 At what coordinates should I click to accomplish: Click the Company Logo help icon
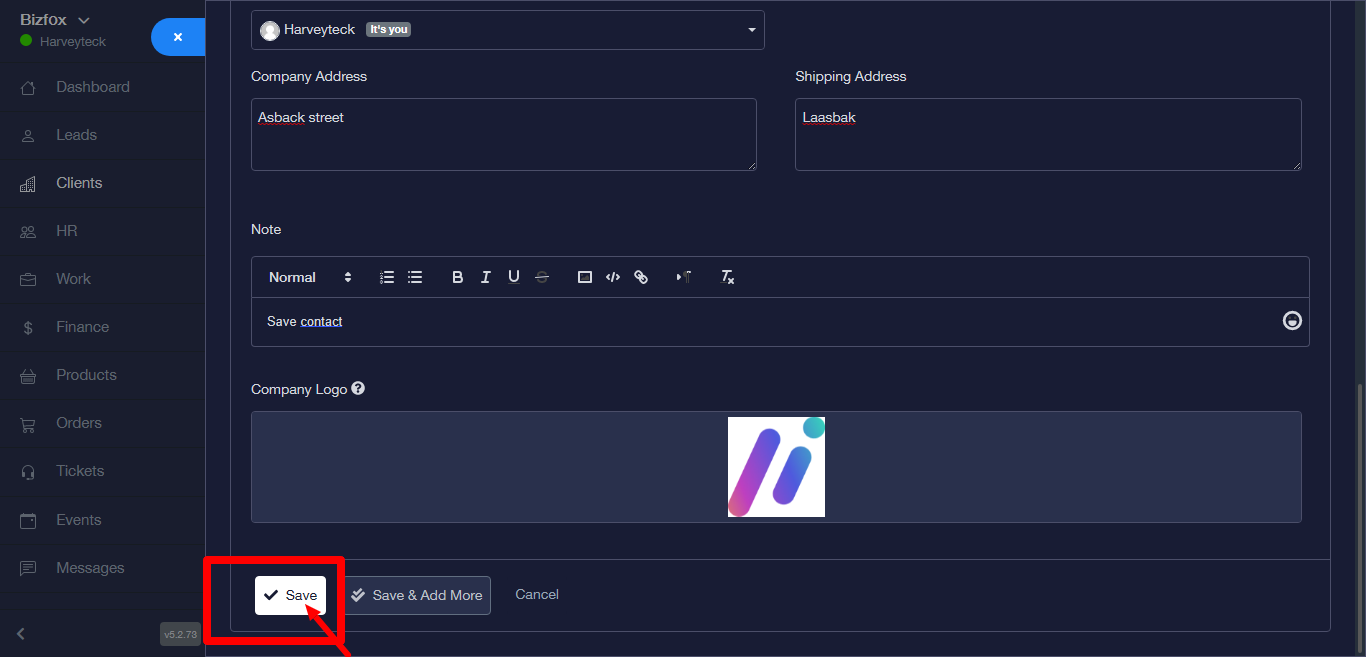coord(358,388)
